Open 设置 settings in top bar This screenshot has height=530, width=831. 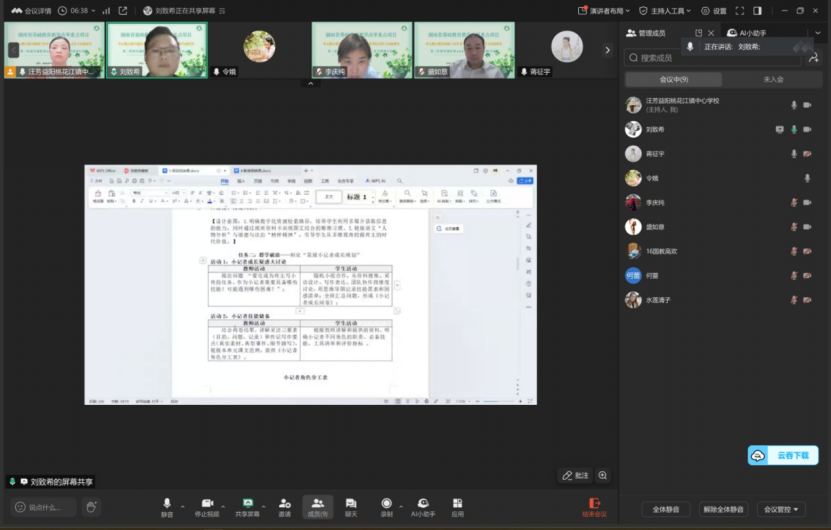pos(713,11)
